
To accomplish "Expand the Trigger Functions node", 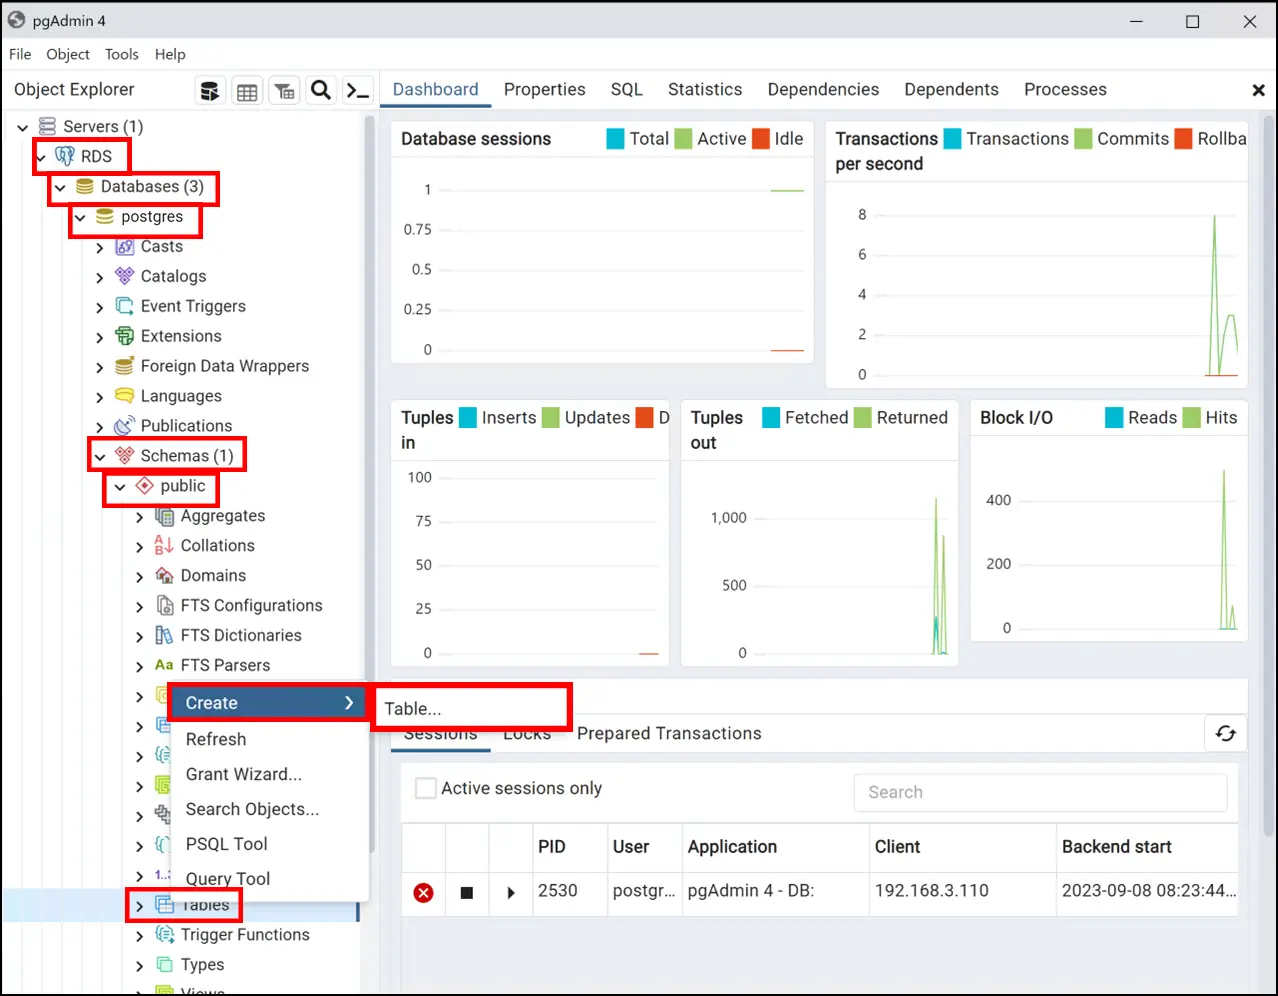I will (x=140, y=936).
